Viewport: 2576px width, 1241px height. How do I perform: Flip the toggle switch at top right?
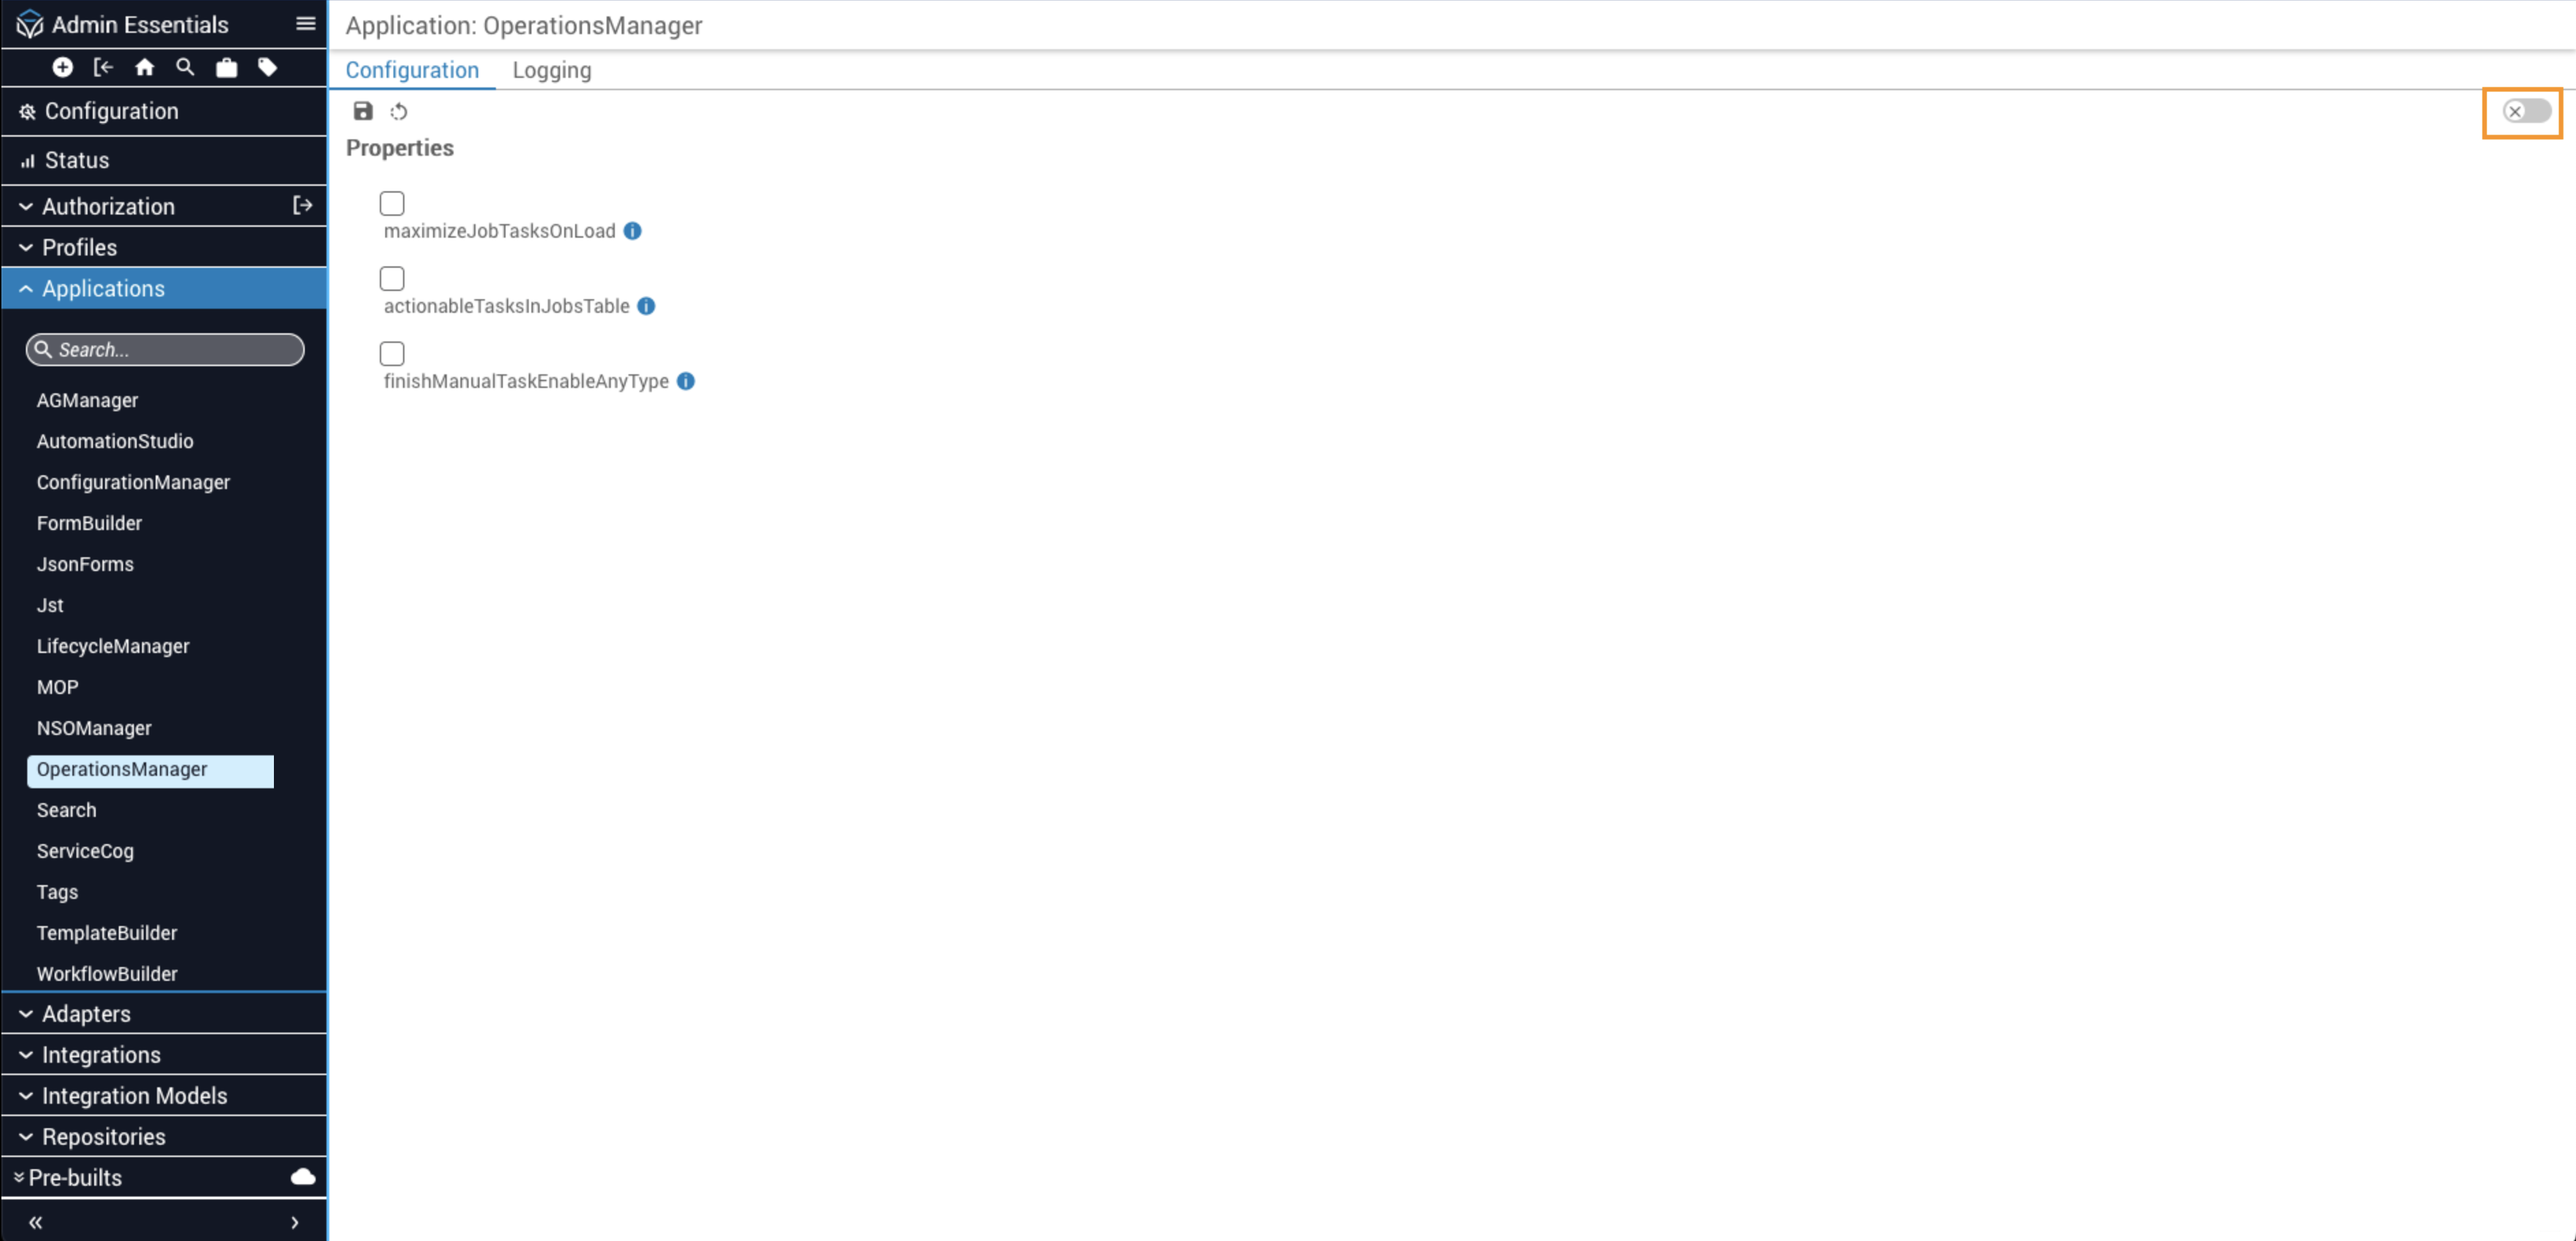2526,111
